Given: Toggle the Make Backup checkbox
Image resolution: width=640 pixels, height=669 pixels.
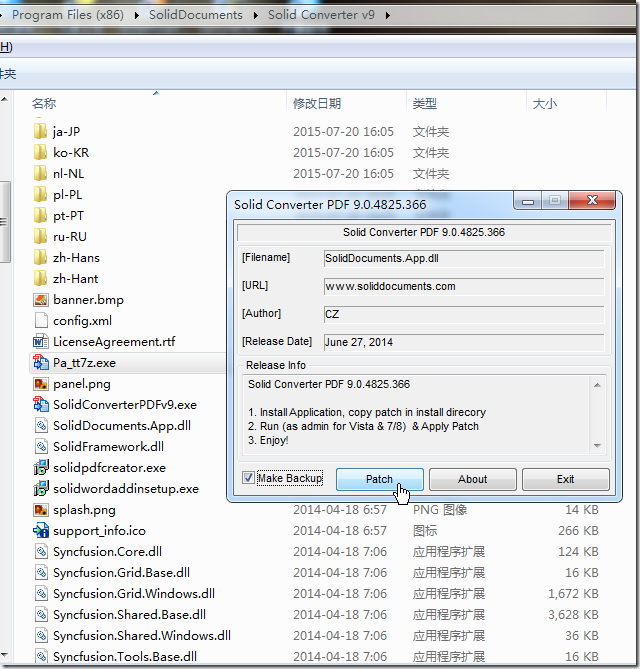Looking at the screenshot, I should [248, 477].
